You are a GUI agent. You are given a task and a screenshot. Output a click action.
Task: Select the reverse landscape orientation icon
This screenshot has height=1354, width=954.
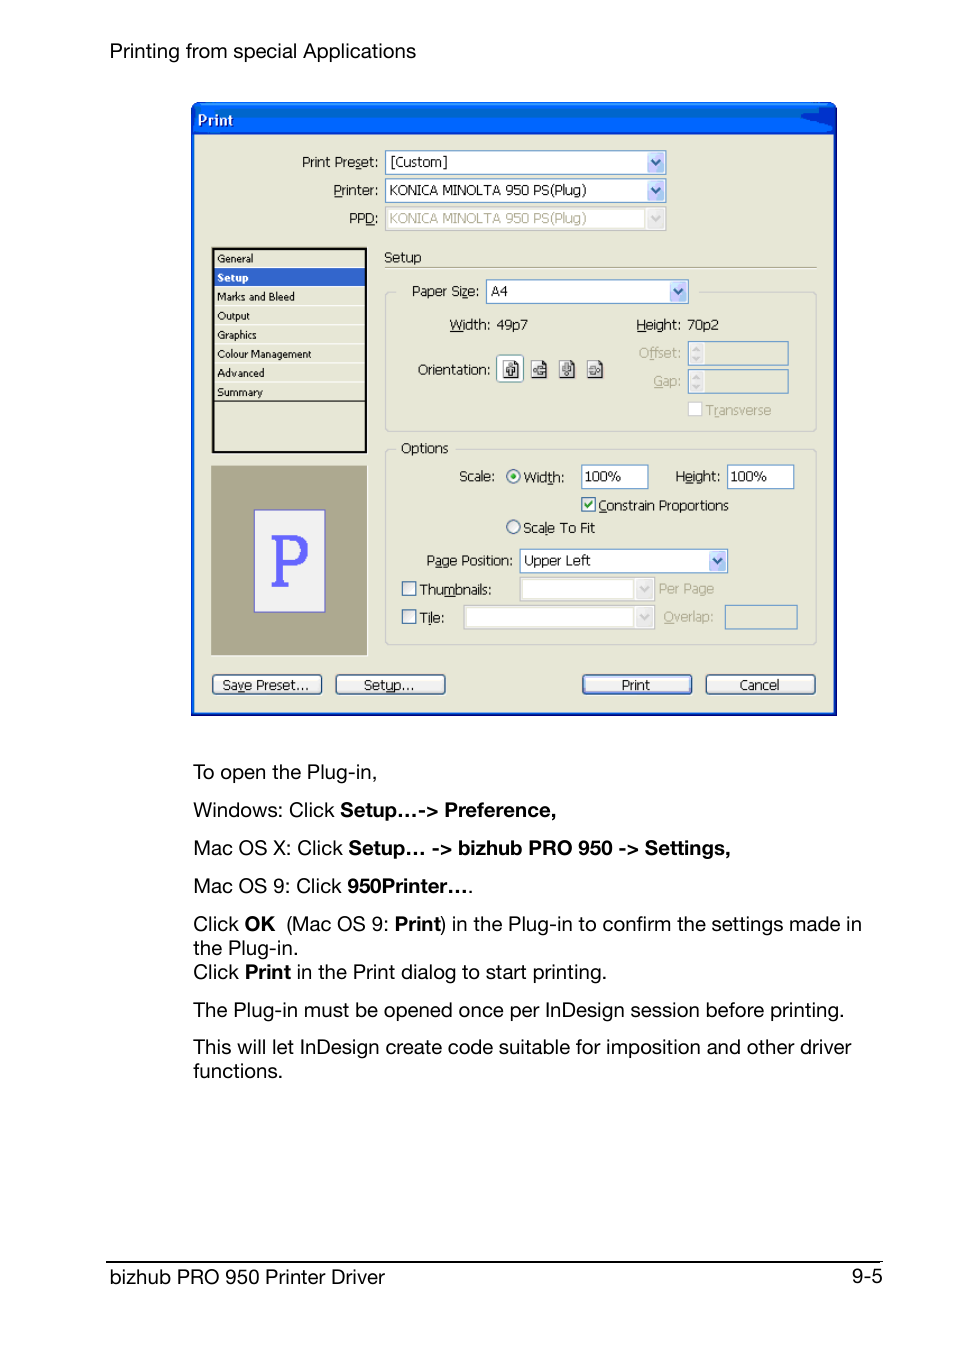point(595,369)
